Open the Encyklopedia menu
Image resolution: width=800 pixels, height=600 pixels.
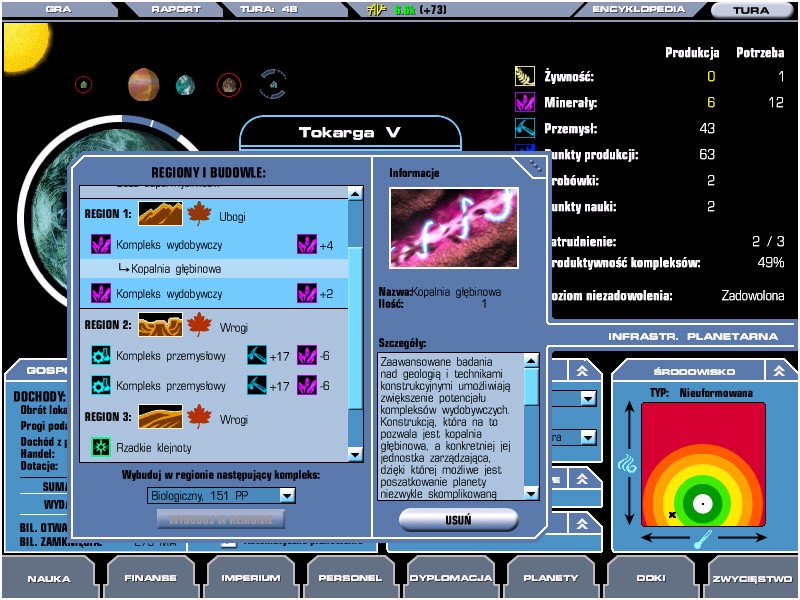click(638, 9)
